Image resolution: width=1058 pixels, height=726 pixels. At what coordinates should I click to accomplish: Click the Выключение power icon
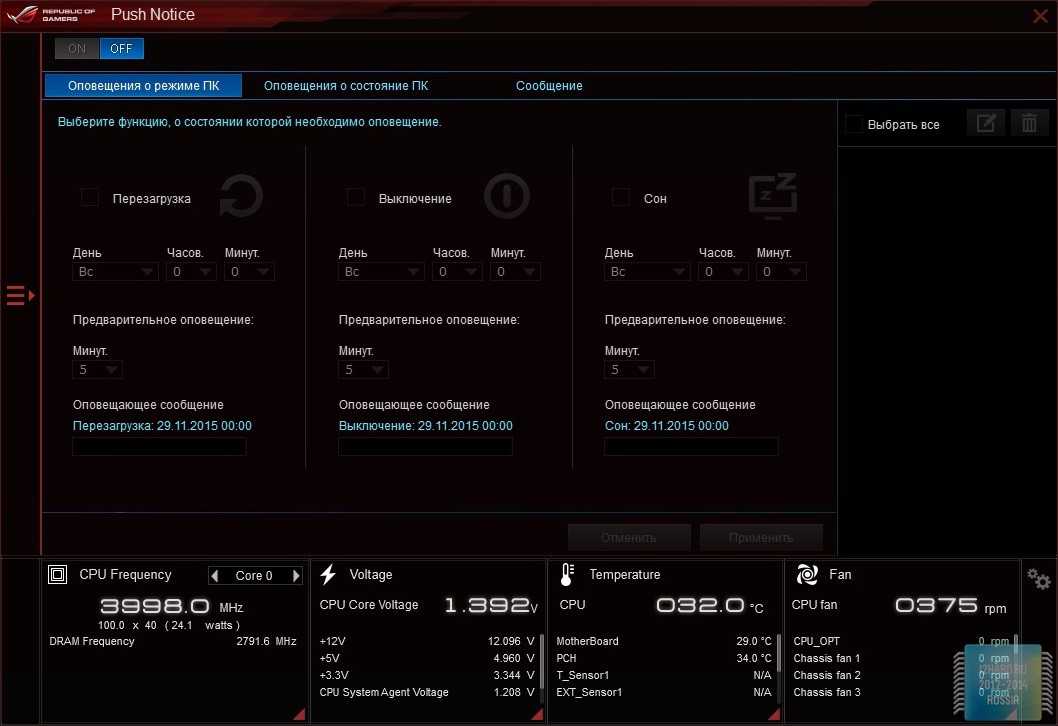[x=507, y=196]
